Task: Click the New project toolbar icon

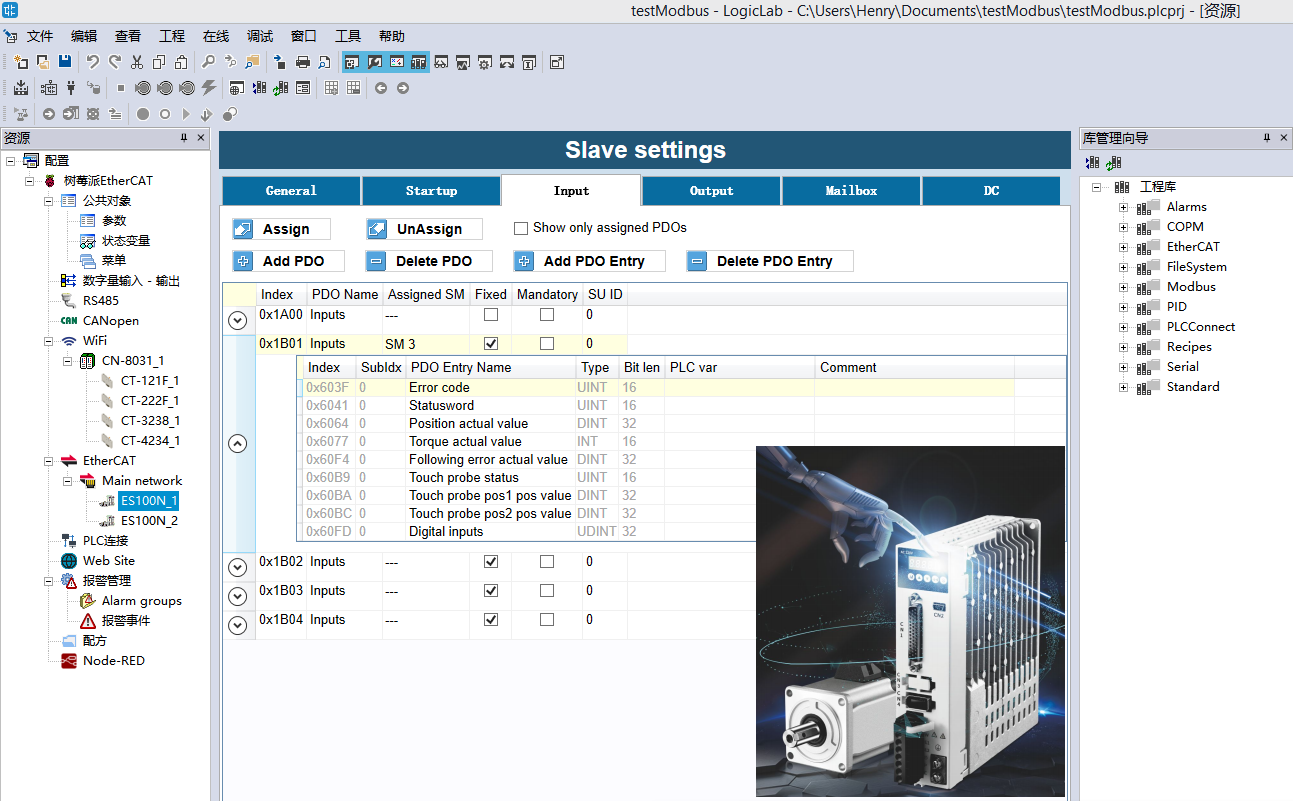Action: [21, 62]
